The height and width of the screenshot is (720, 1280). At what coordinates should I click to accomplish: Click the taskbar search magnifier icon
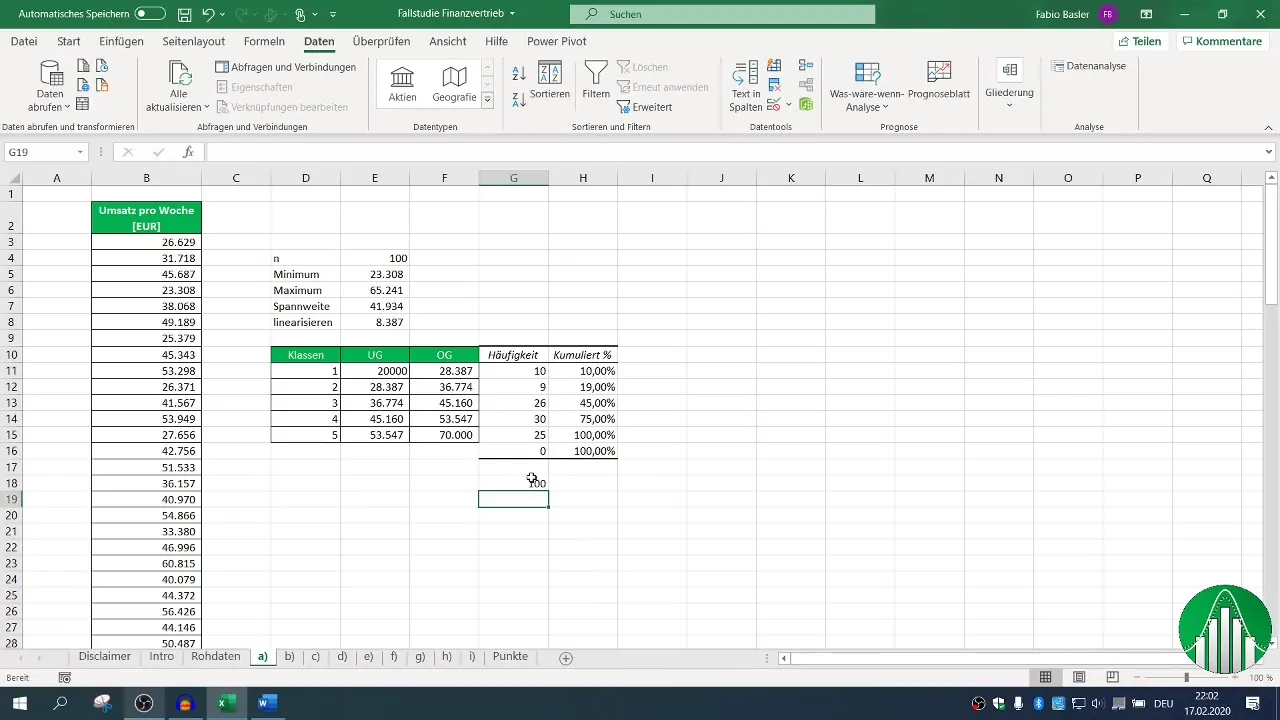pyautogui.click(x=60, y=703)
